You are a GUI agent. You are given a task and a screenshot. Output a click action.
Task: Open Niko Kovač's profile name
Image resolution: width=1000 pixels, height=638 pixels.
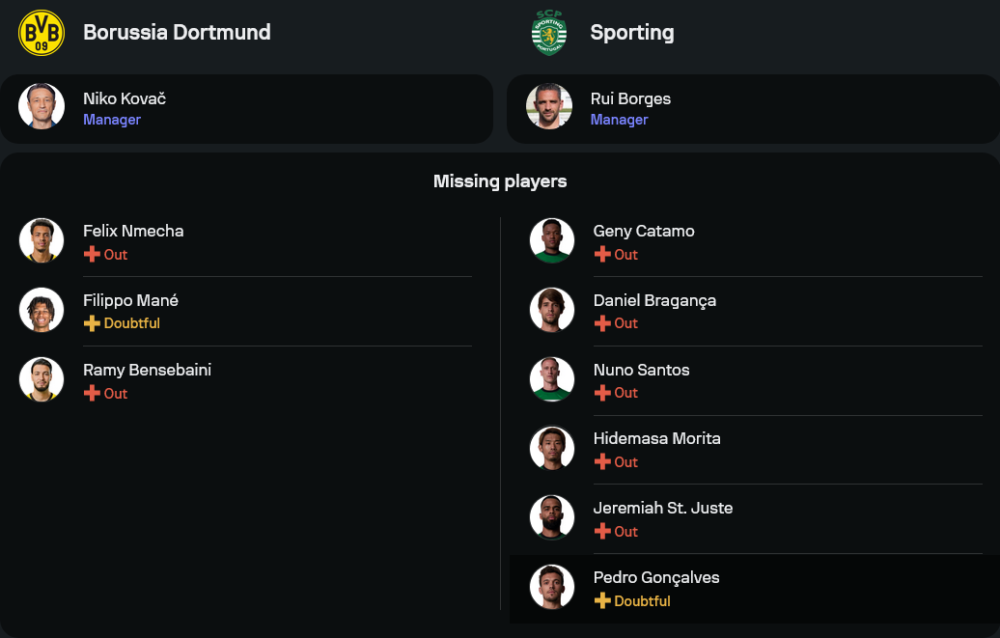coord(124,98)
